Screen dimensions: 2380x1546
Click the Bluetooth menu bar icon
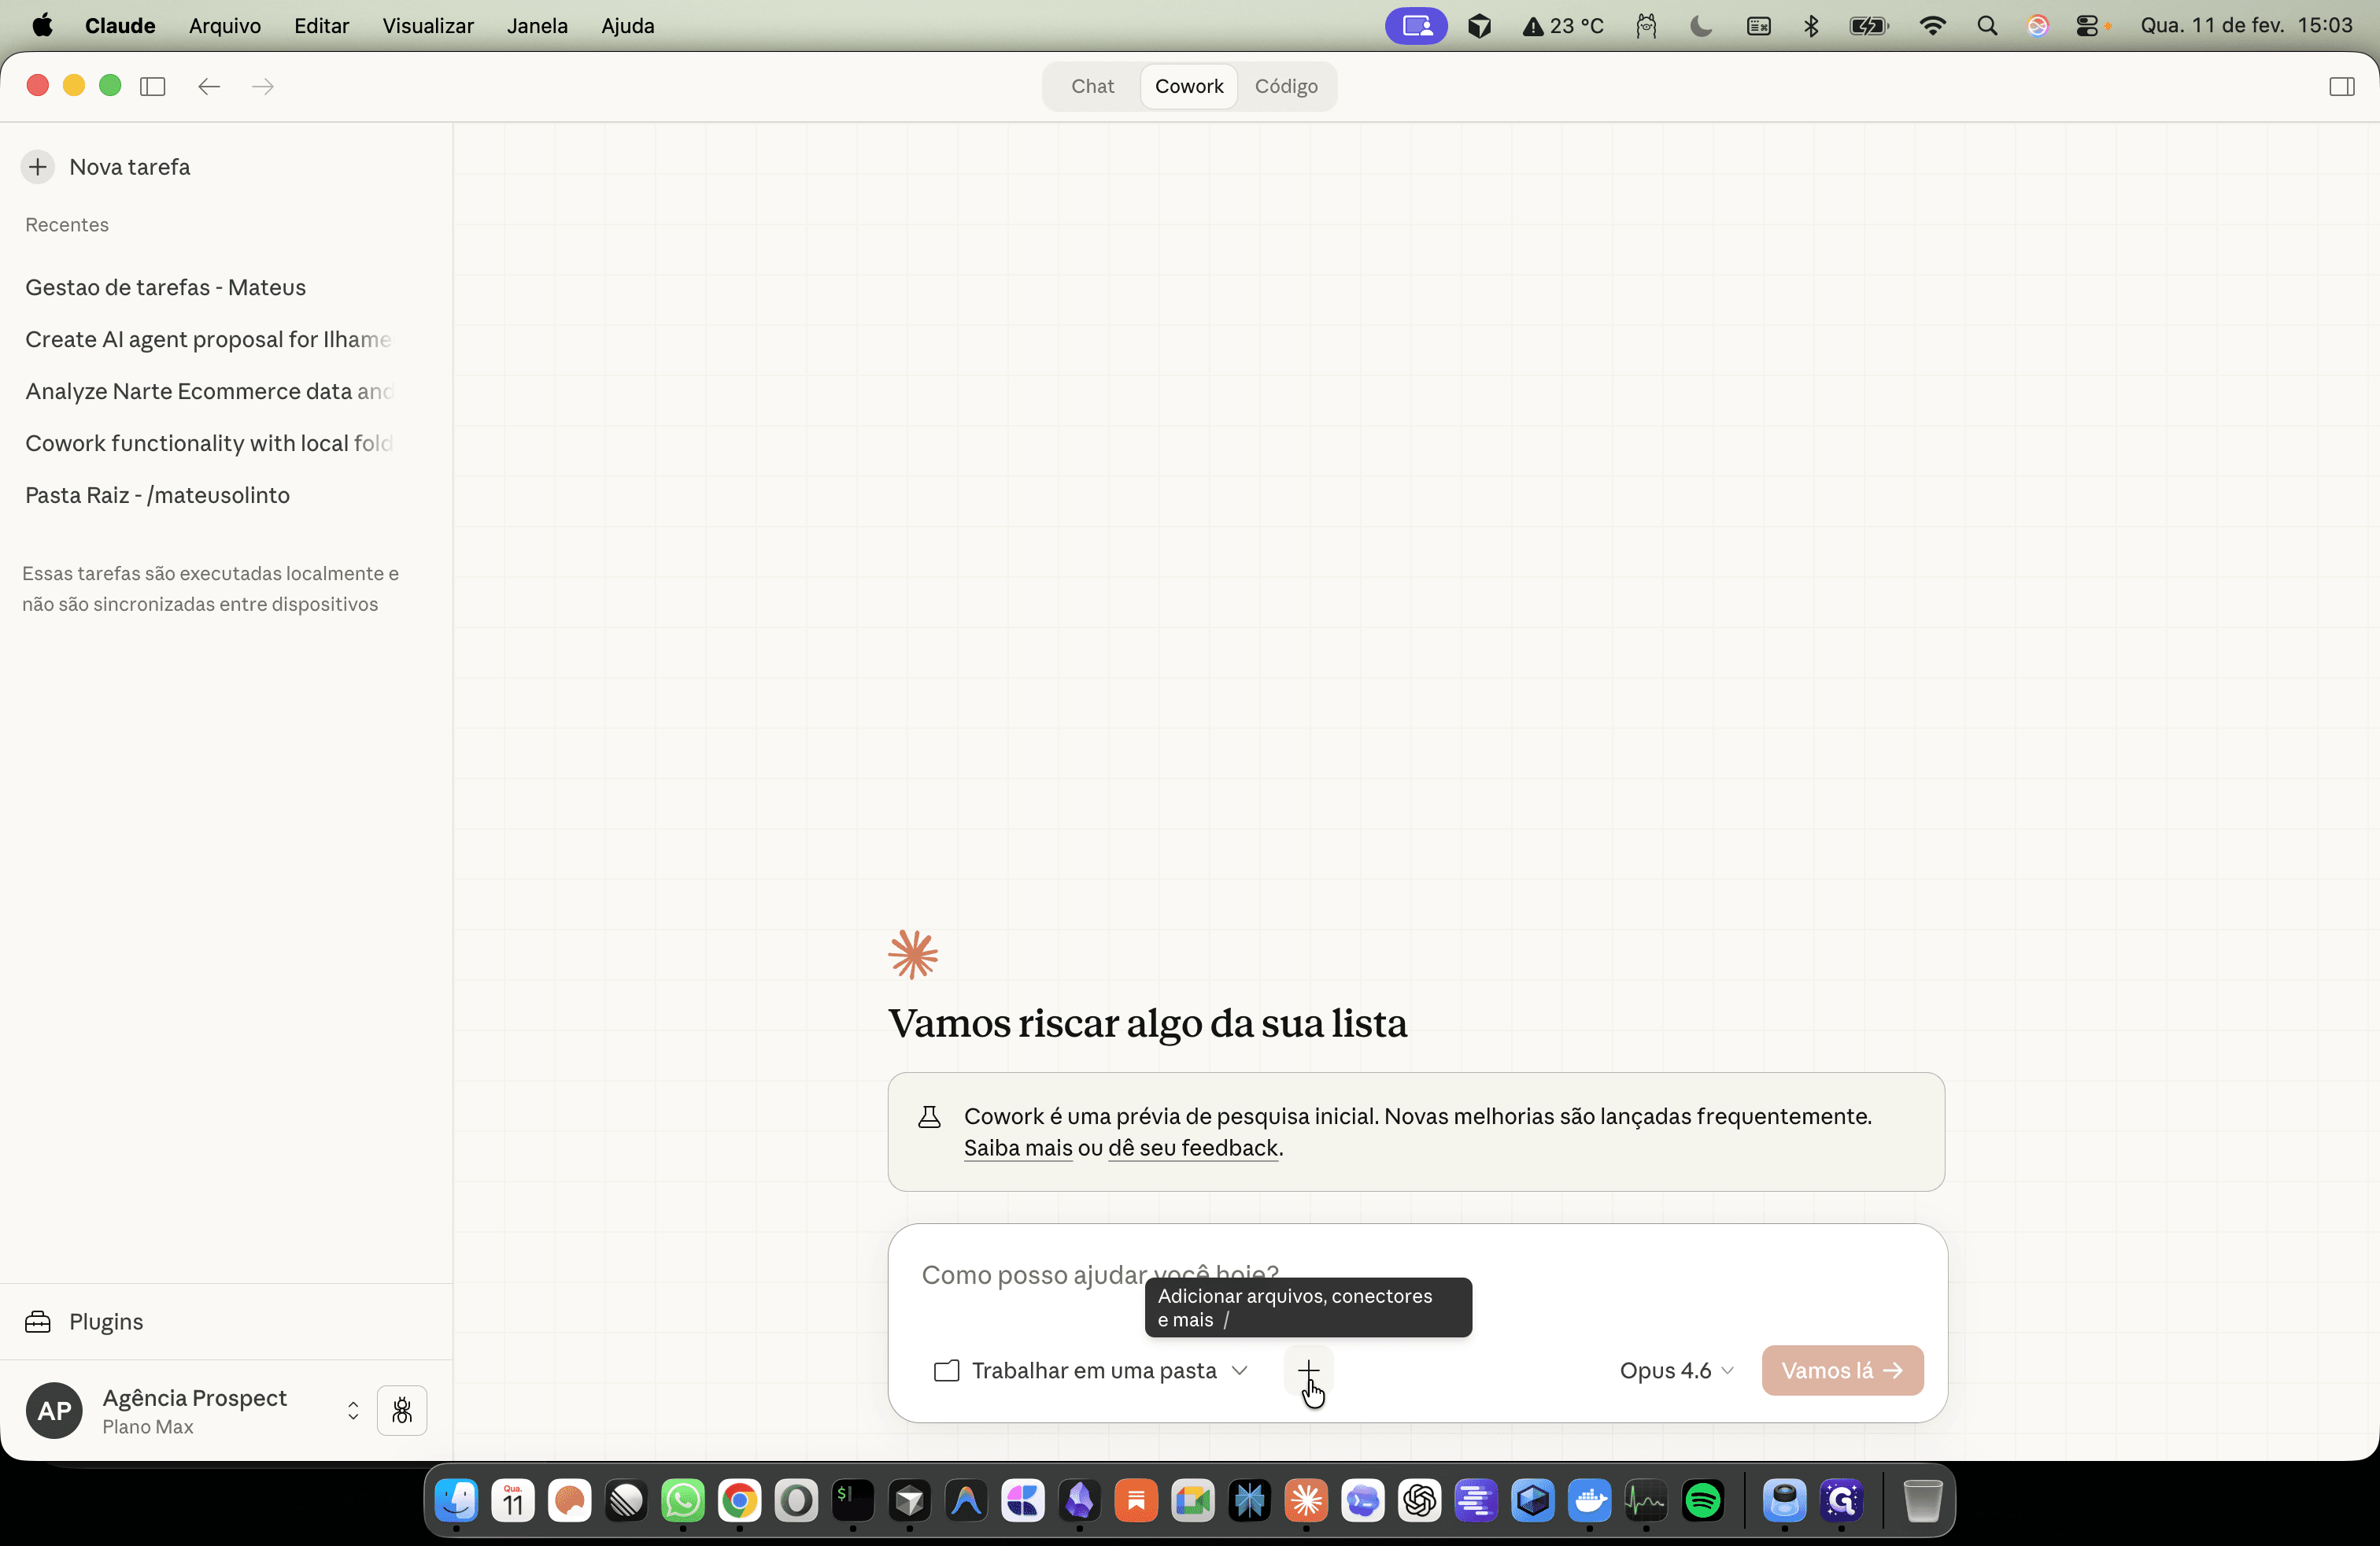click(1811, 26)
